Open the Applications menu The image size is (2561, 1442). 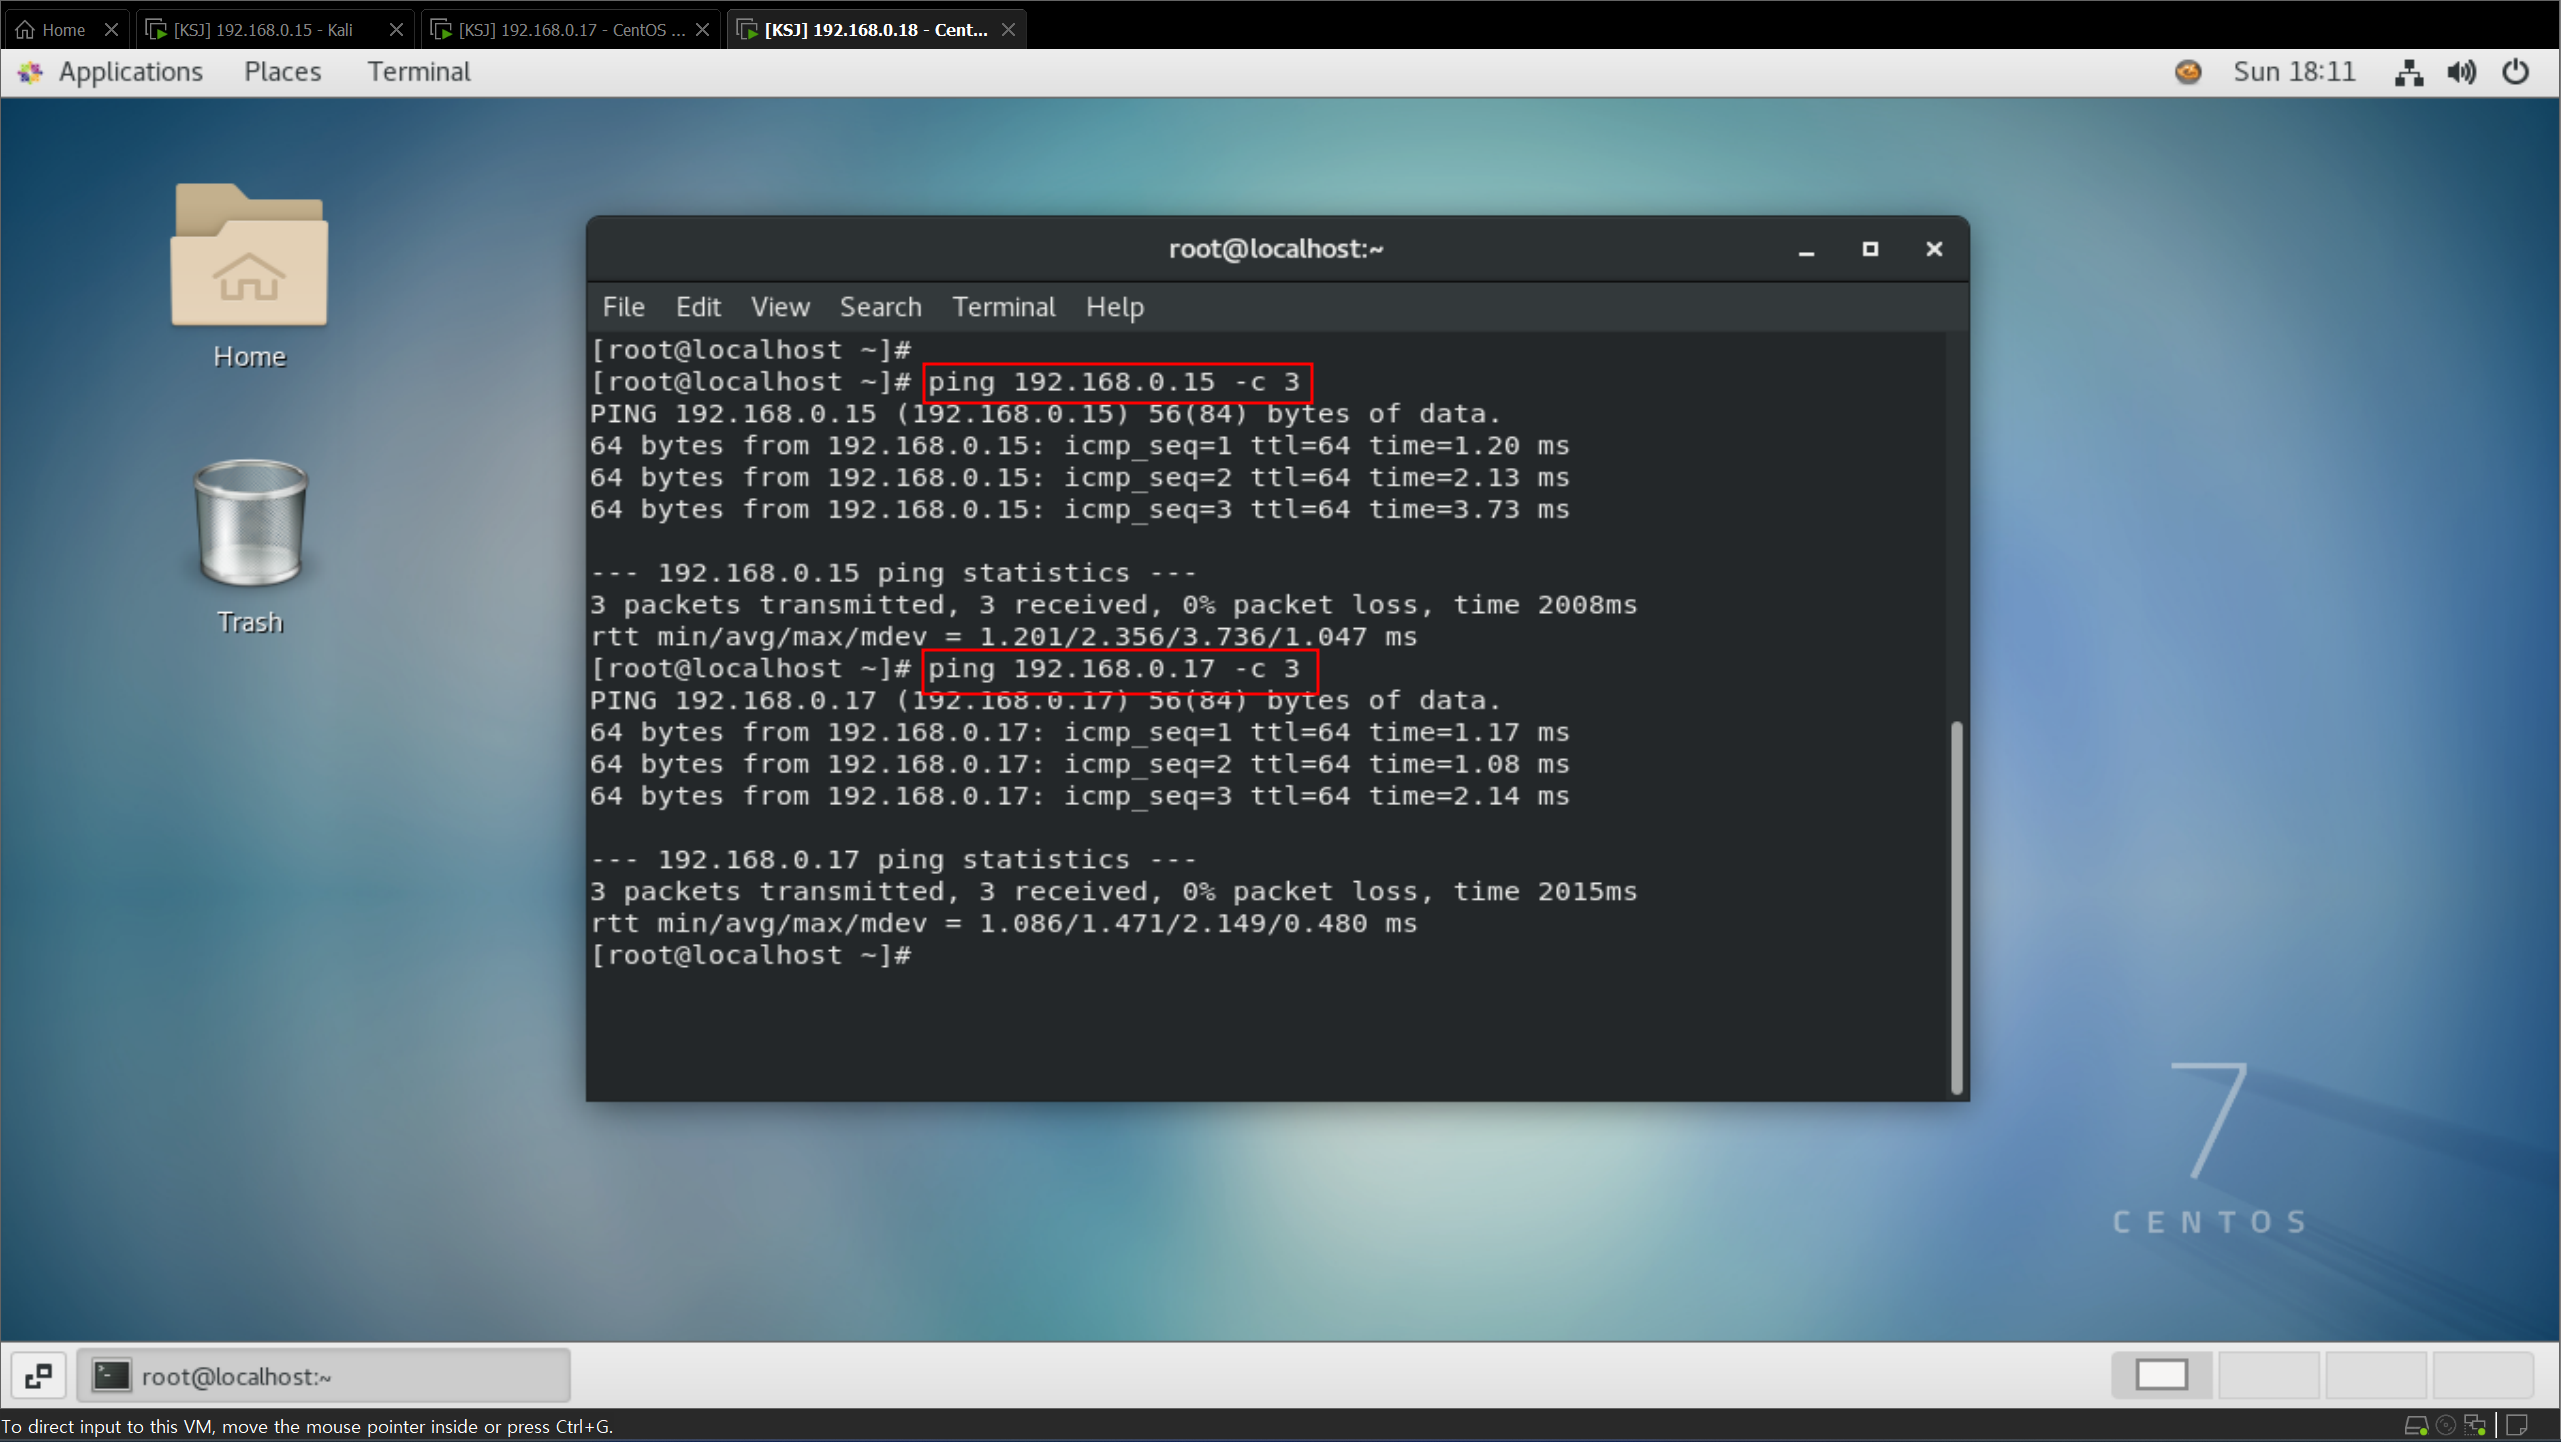pos(130,72)
